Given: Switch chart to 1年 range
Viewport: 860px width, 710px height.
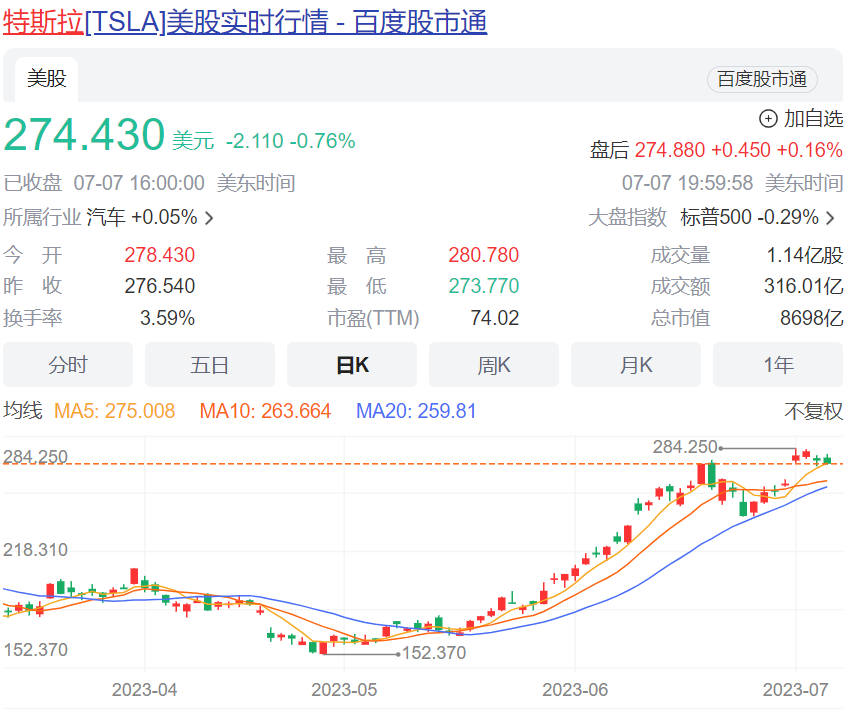Looking at the screenshot, I should coord(778,365).
